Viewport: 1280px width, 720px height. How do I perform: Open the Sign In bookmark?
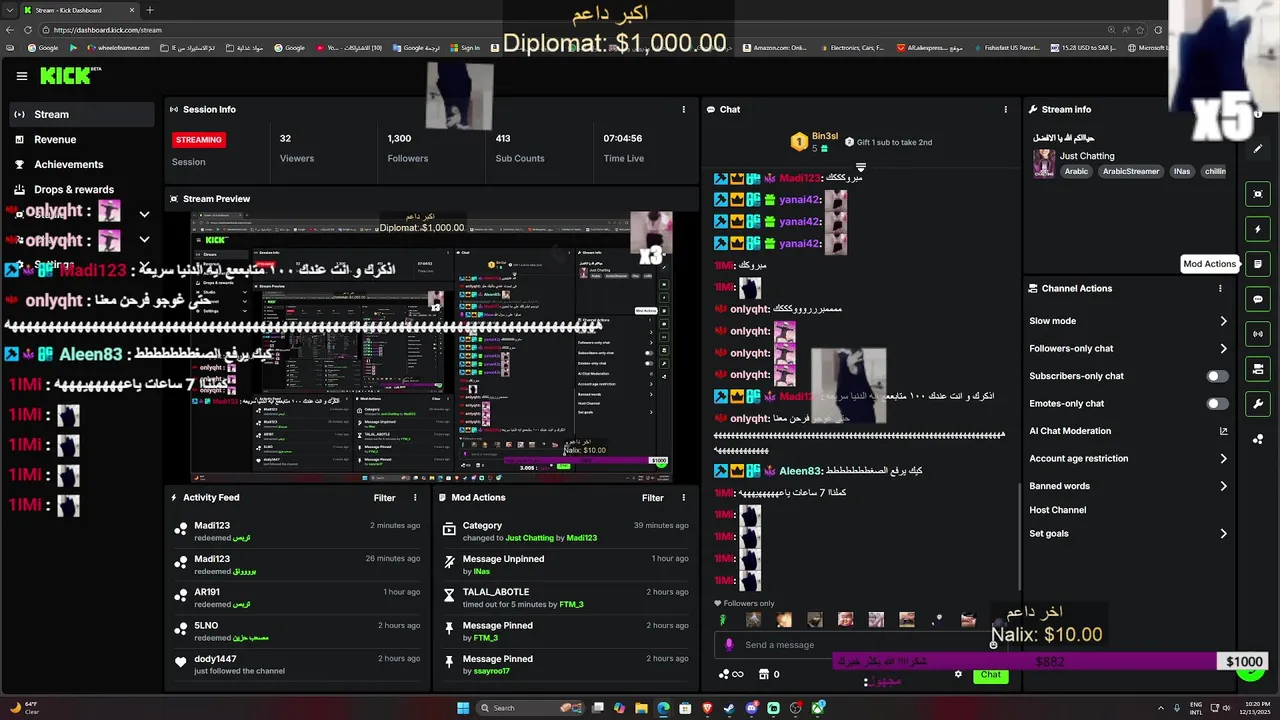click(x=464, y=47)
